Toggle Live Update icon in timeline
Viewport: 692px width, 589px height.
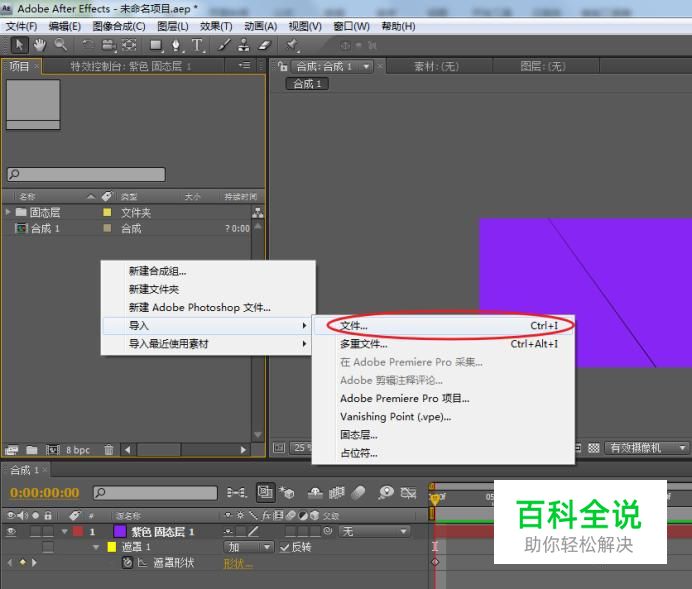click(265, 492)
